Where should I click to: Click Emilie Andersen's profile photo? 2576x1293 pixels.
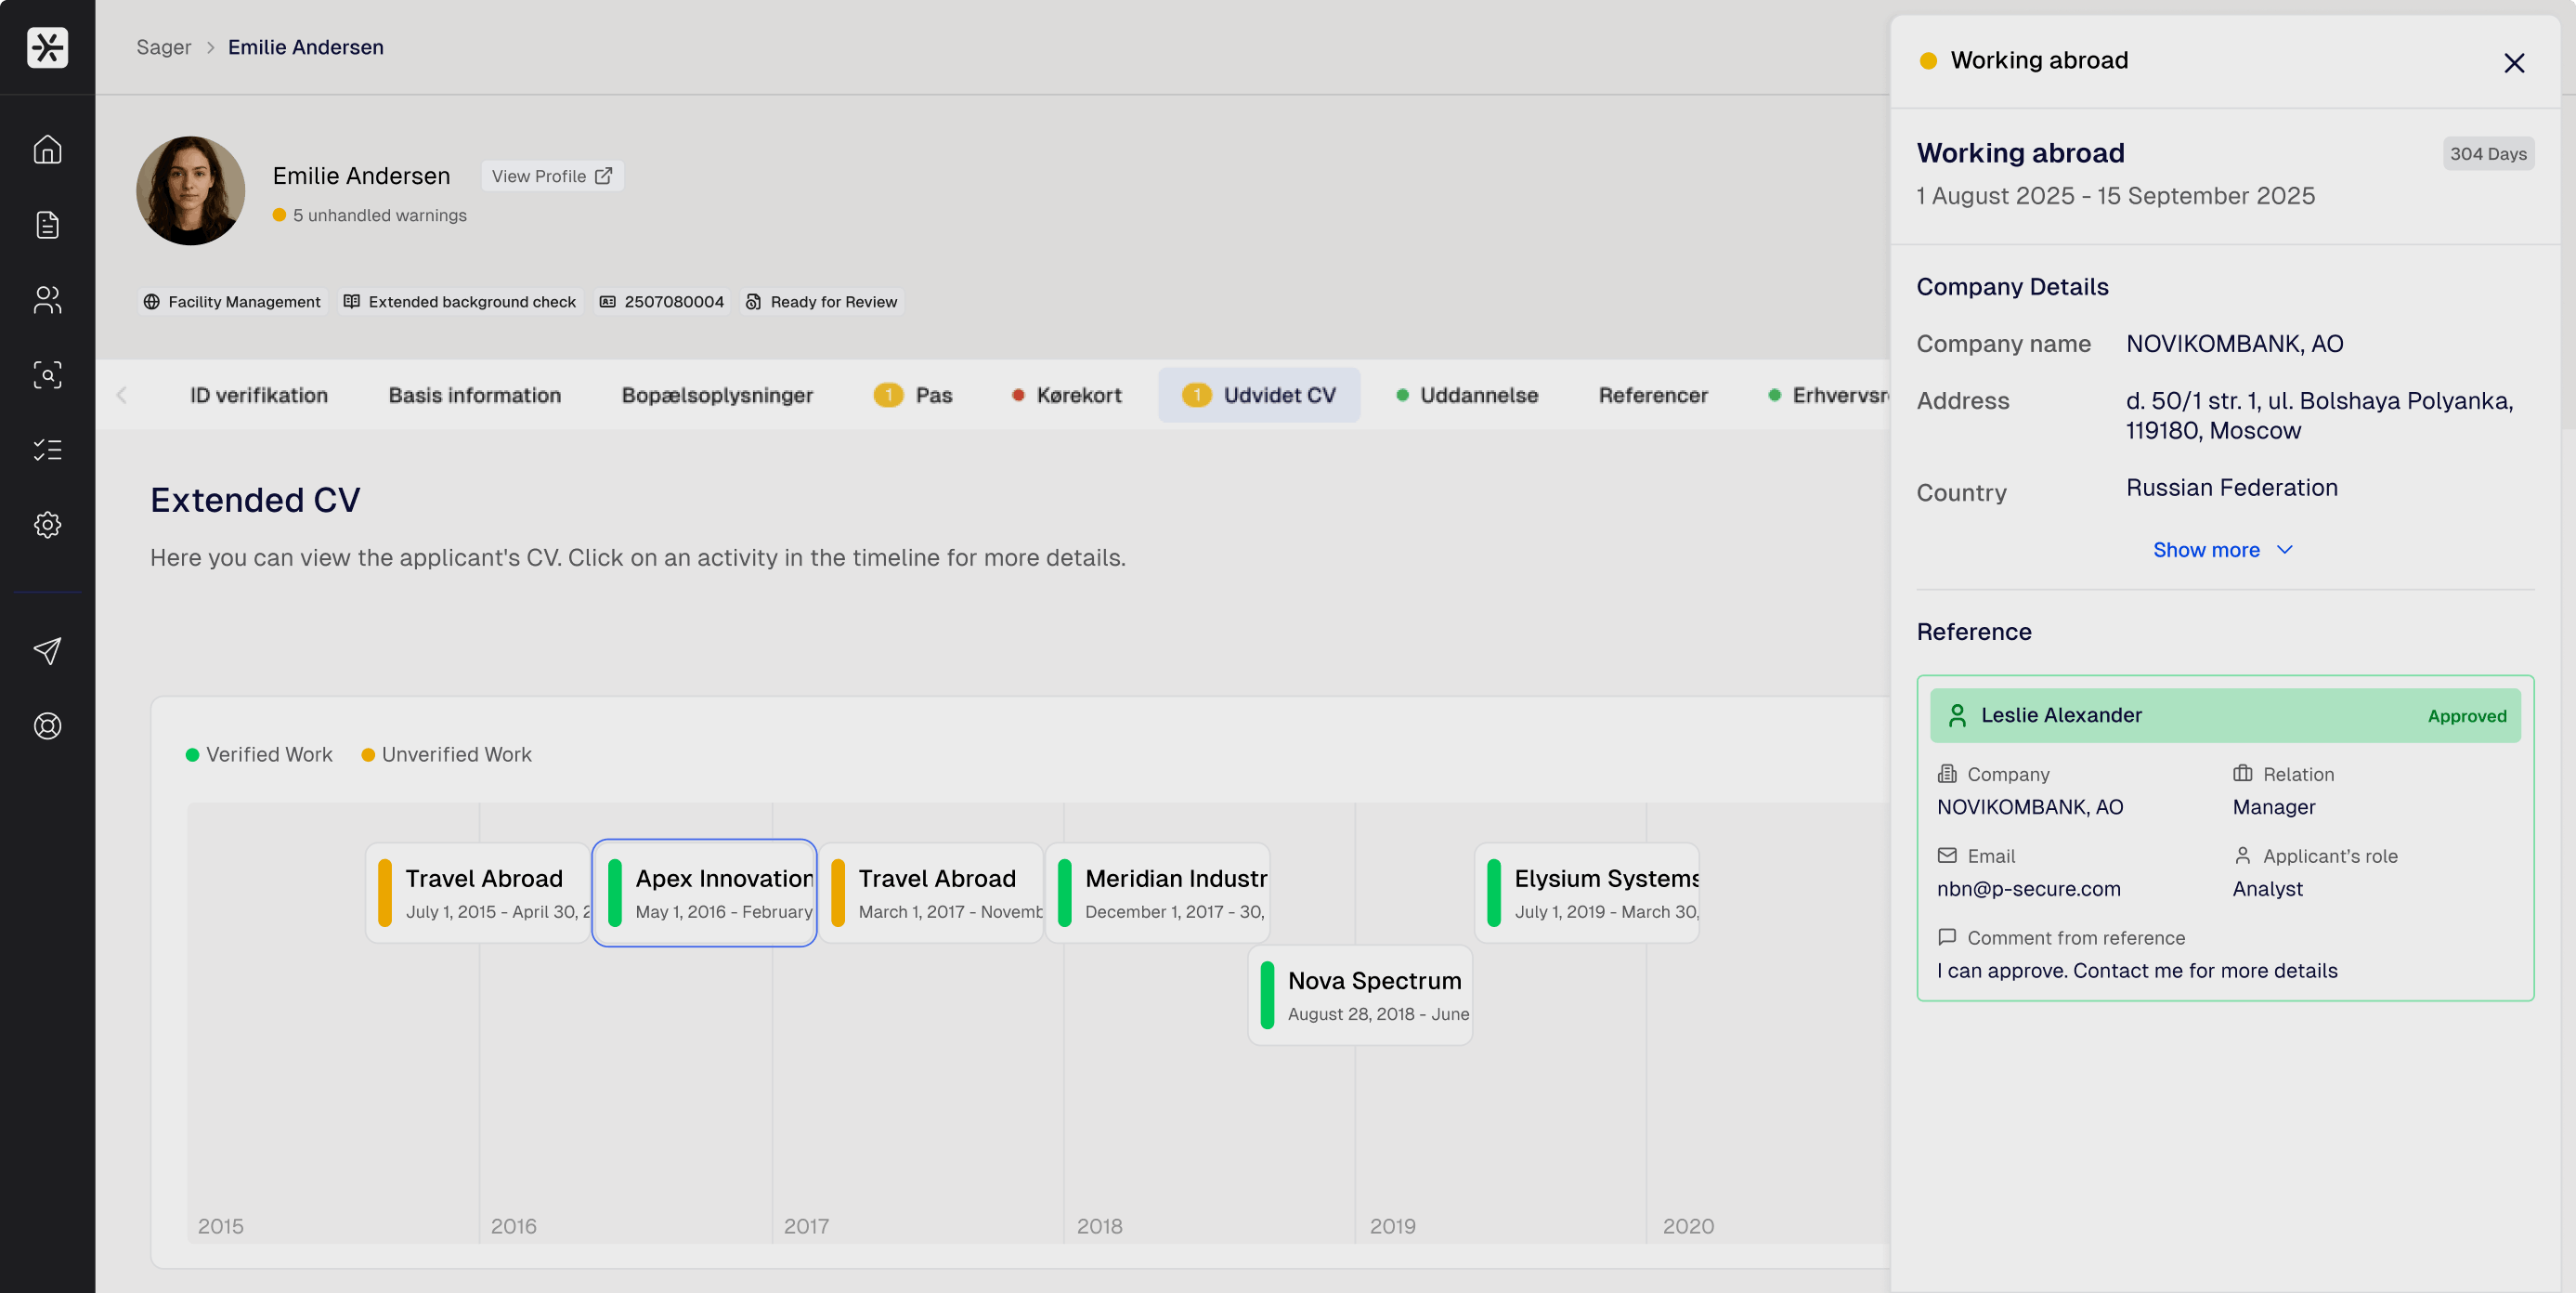[190, 191]
